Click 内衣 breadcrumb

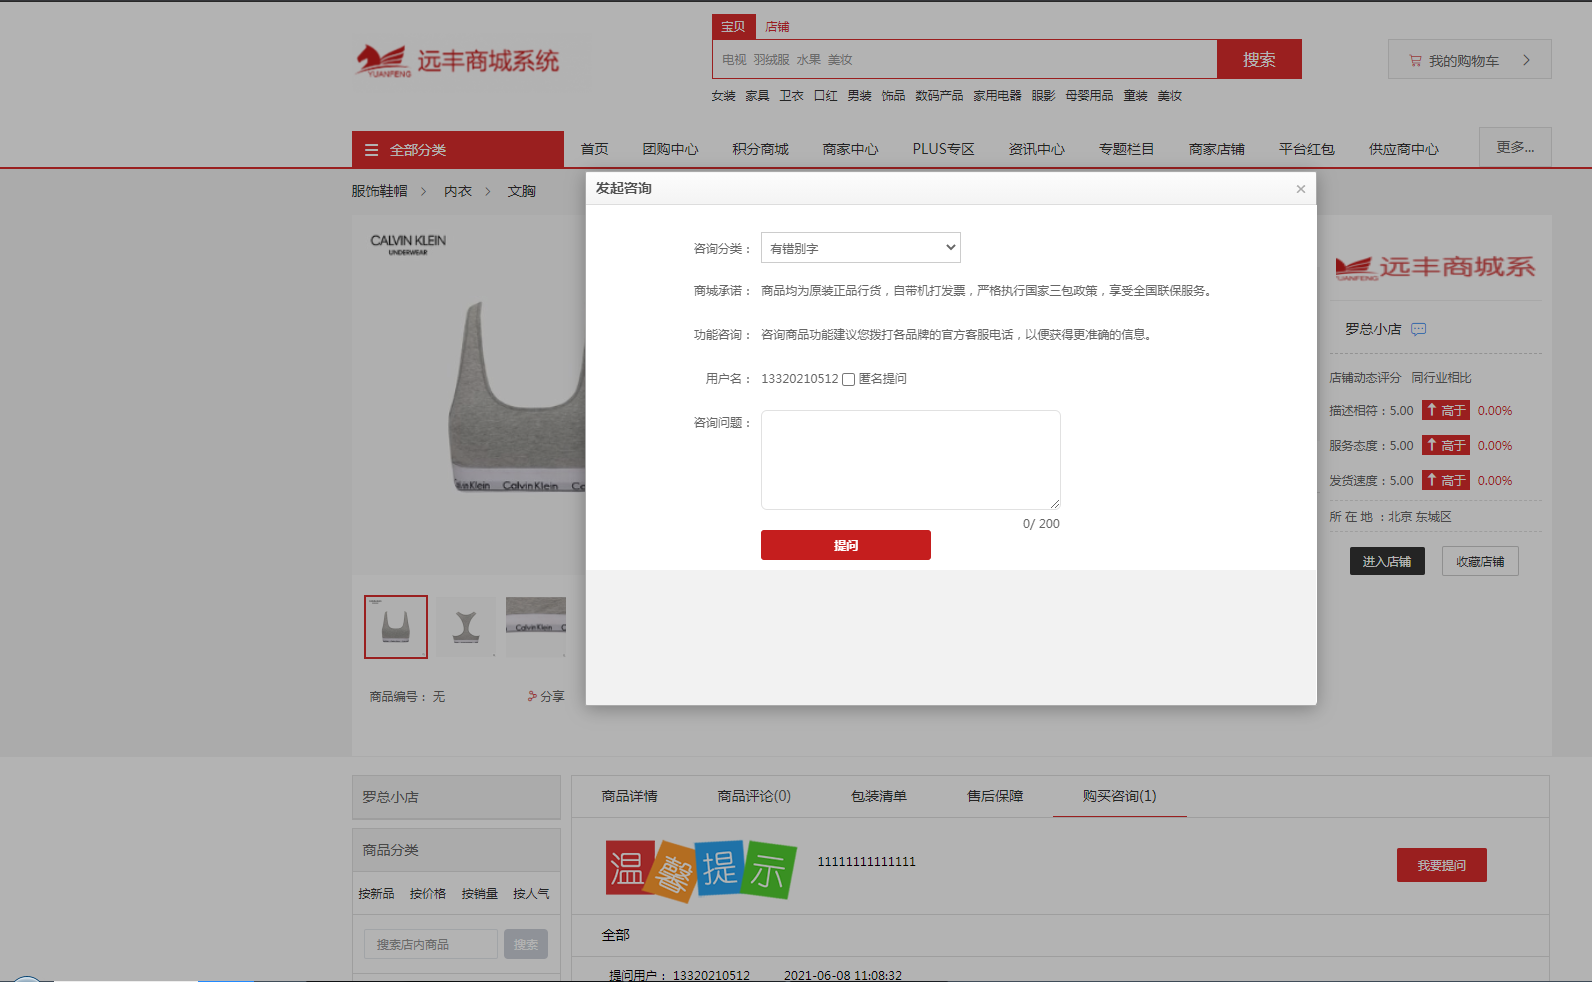click(x=458, y=191)
